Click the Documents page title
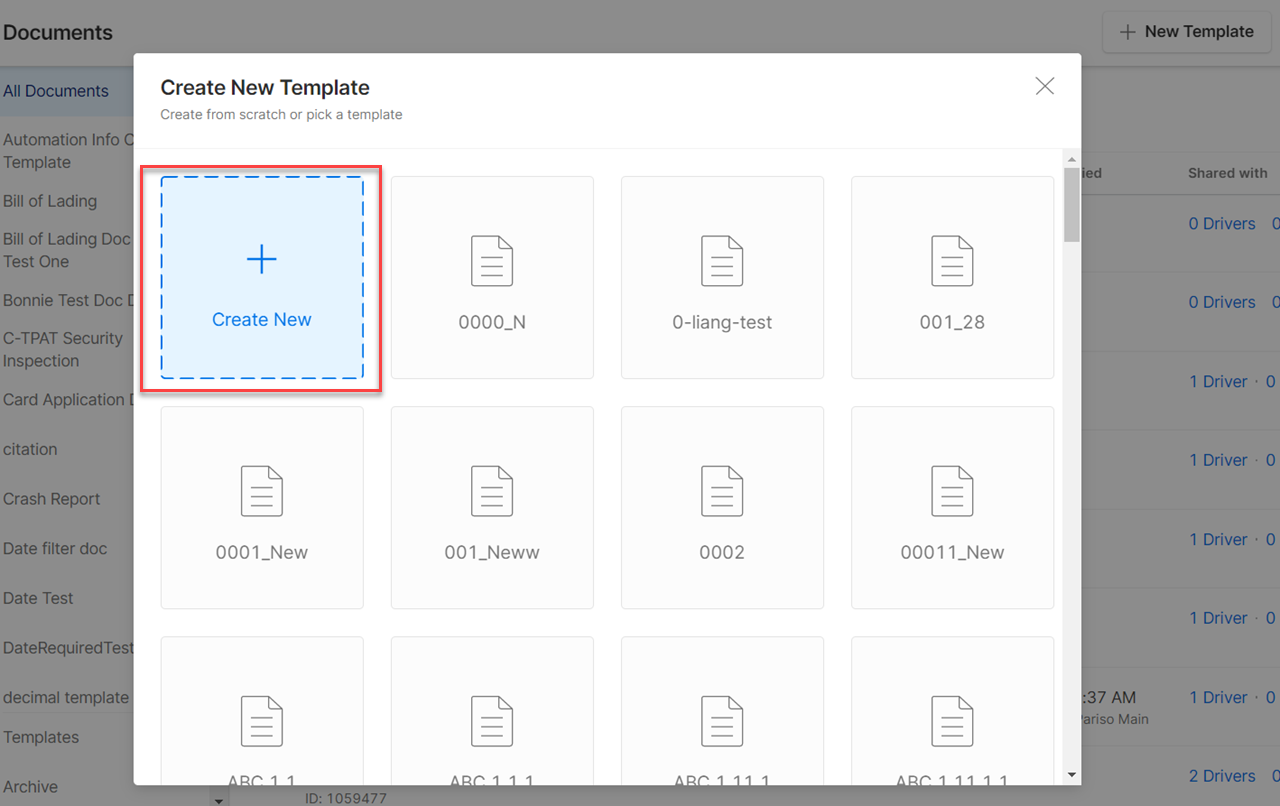This screenshot has width=1280, height=806. click(x=58, y=32)
